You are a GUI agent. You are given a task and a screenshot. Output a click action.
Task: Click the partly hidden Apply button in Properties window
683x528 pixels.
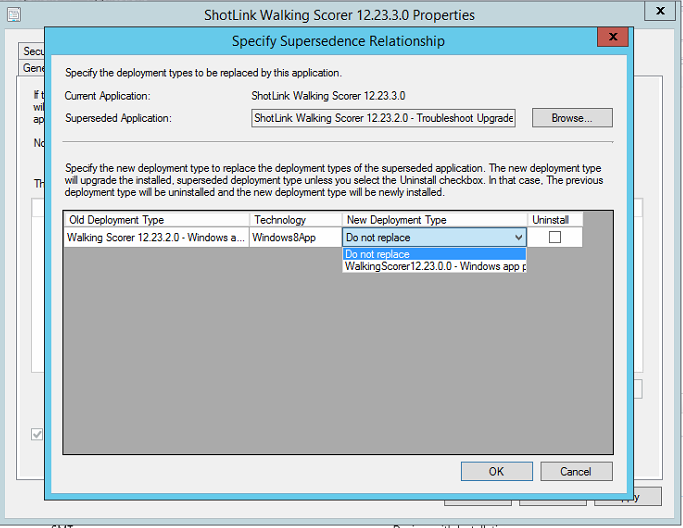point(646,497)
